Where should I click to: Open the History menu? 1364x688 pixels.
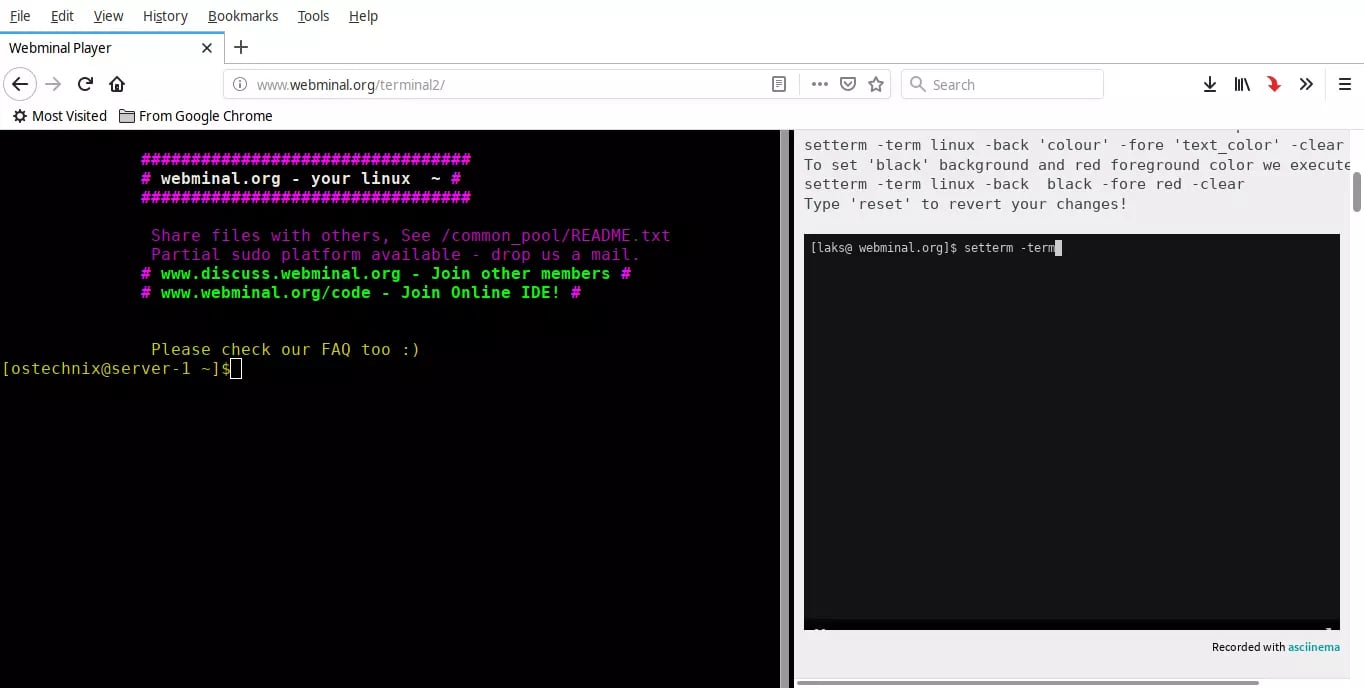165,16
